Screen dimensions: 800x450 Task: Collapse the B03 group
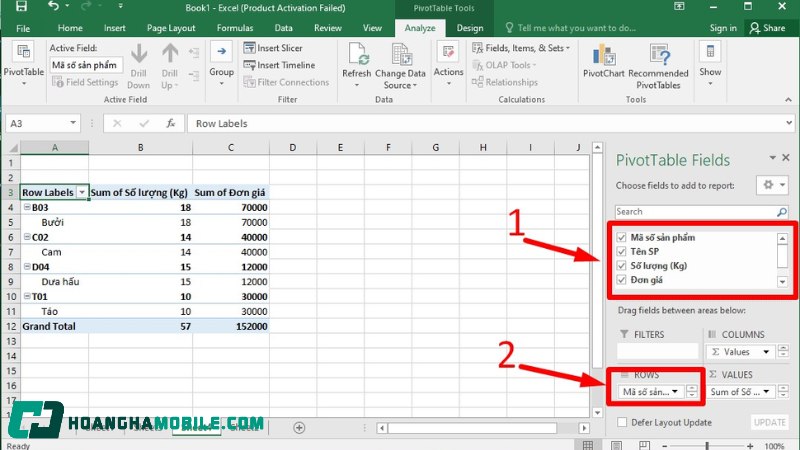coord(27,207)
